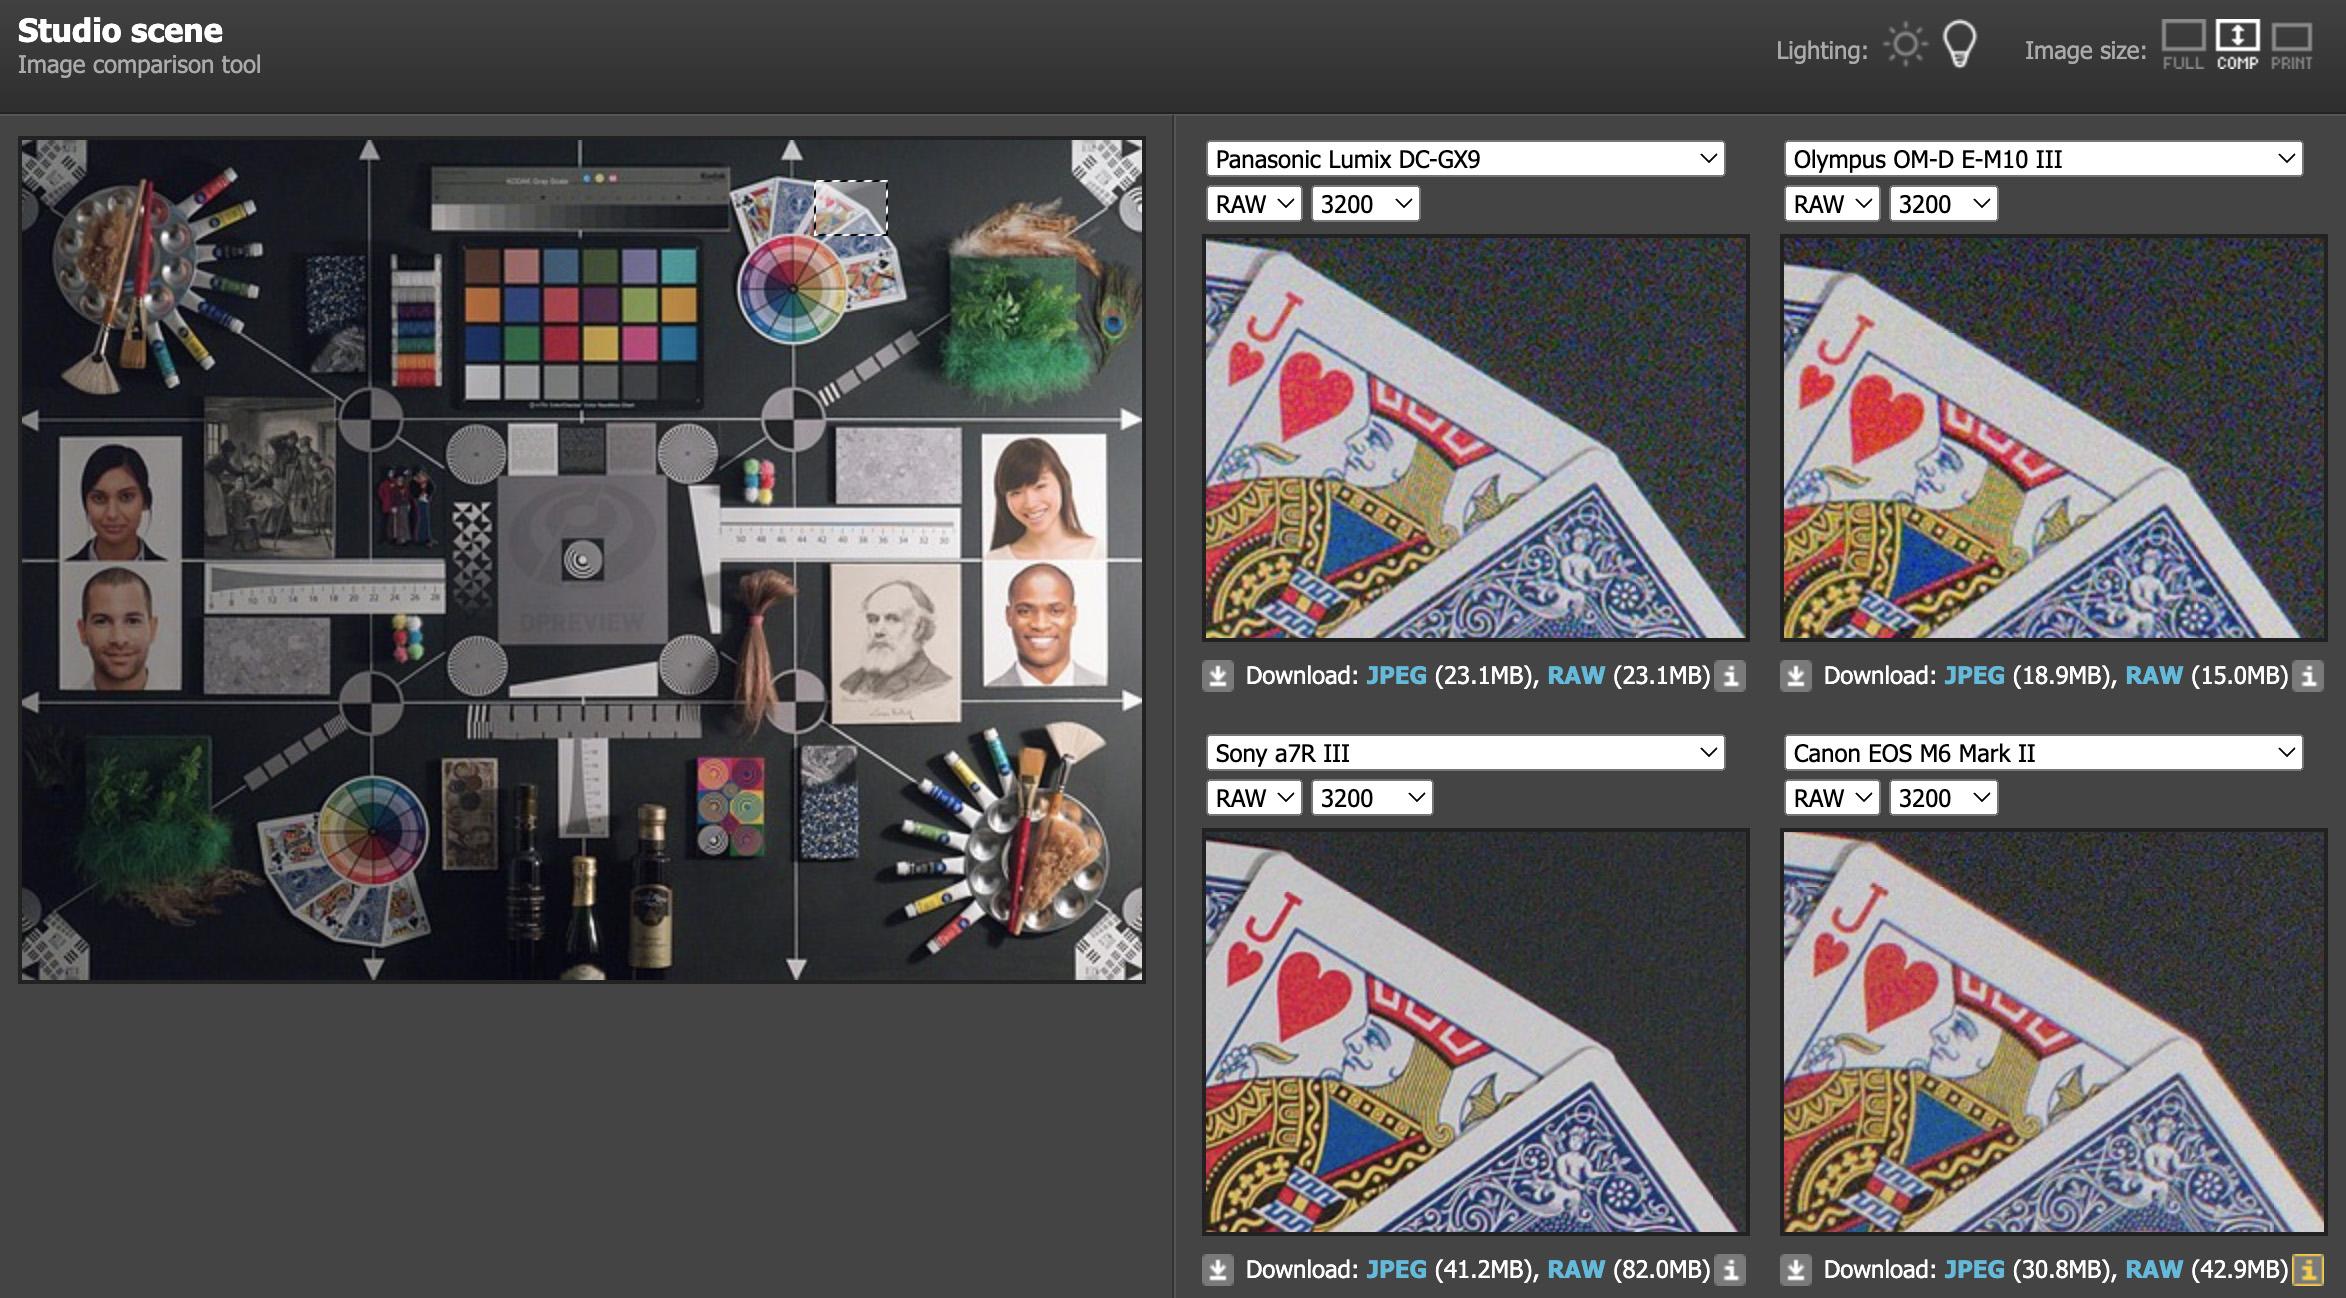Click the download icon under the Olympus crop

pyautogui.click(x=1796, y=676)
